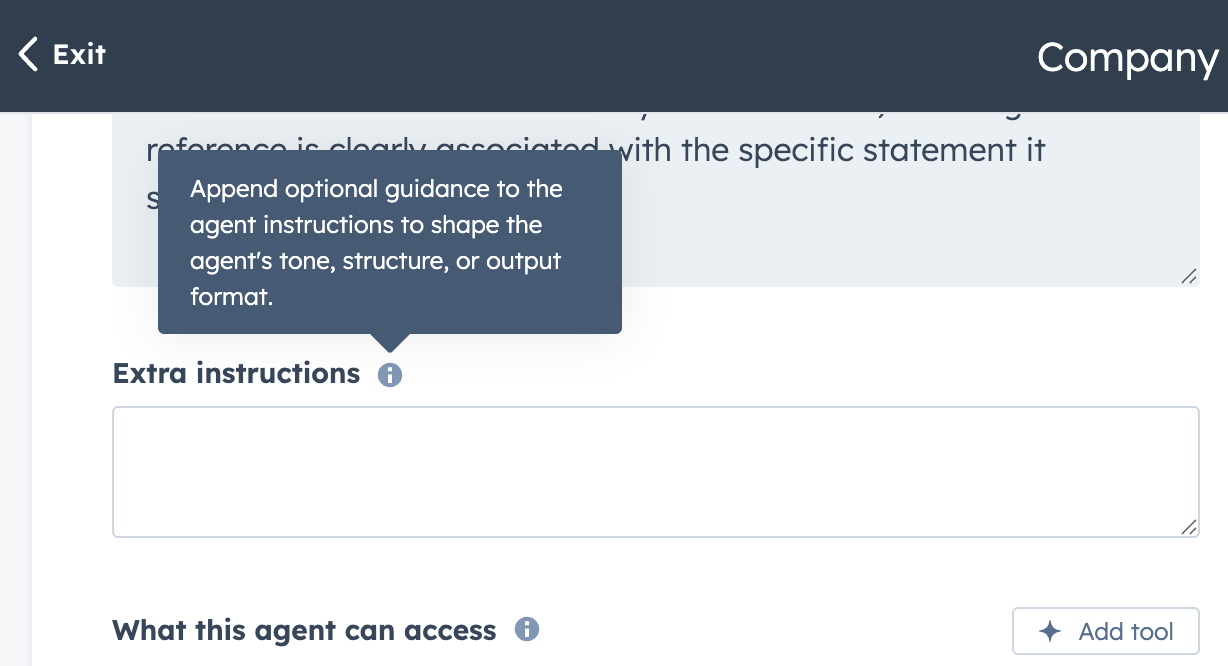Focus the empty Extra instructions text box
Screen dimensions: 1228x666
click(x=655, y=472)
